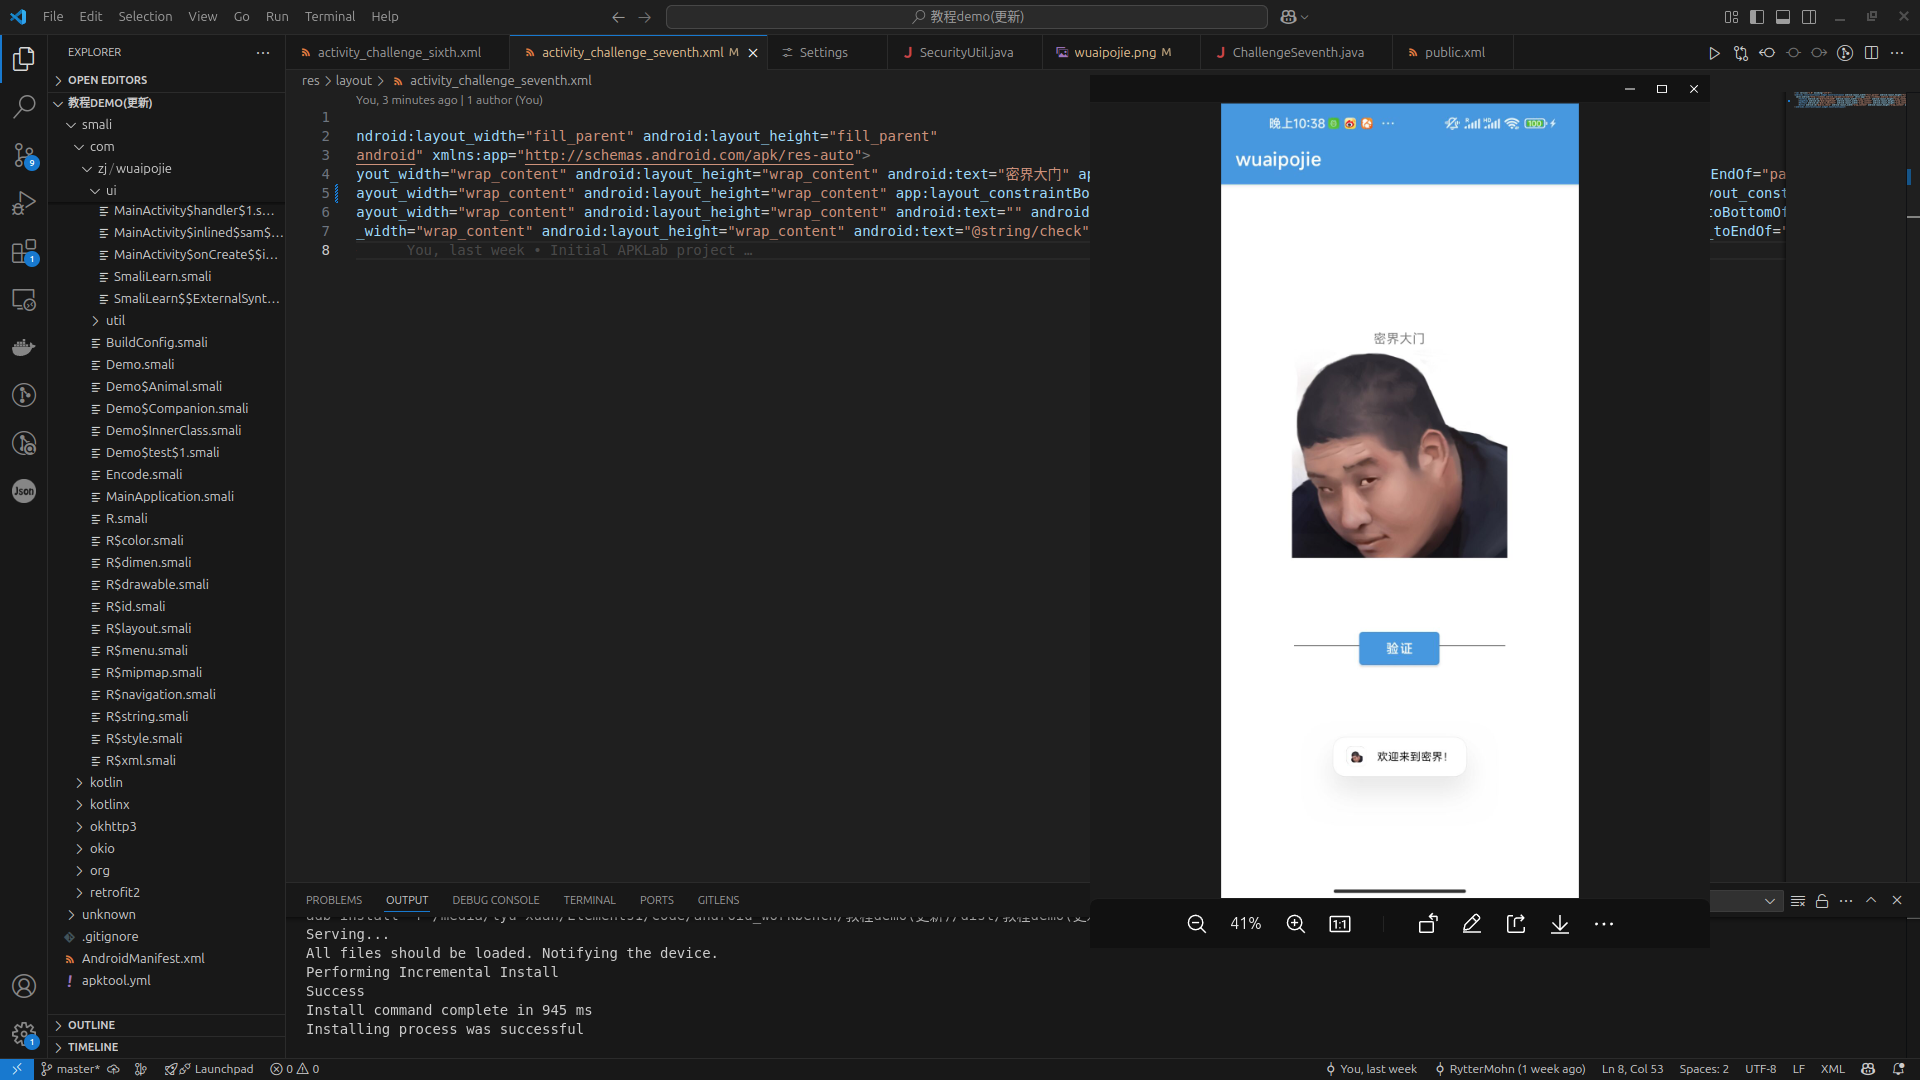
Task: Click the minimap scroll region in editor
Action: [x=1849, y=100]
